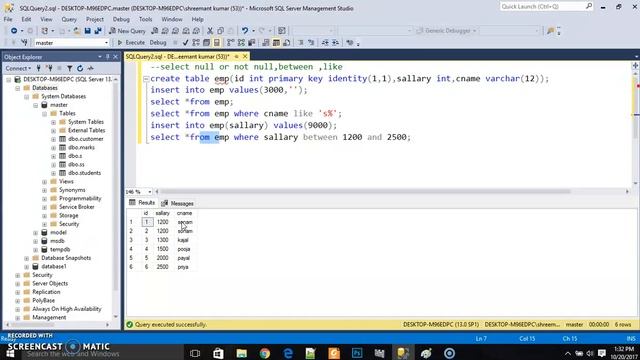Click the Refresh icon in Object Explorer
640x360 pixels.
80,68
